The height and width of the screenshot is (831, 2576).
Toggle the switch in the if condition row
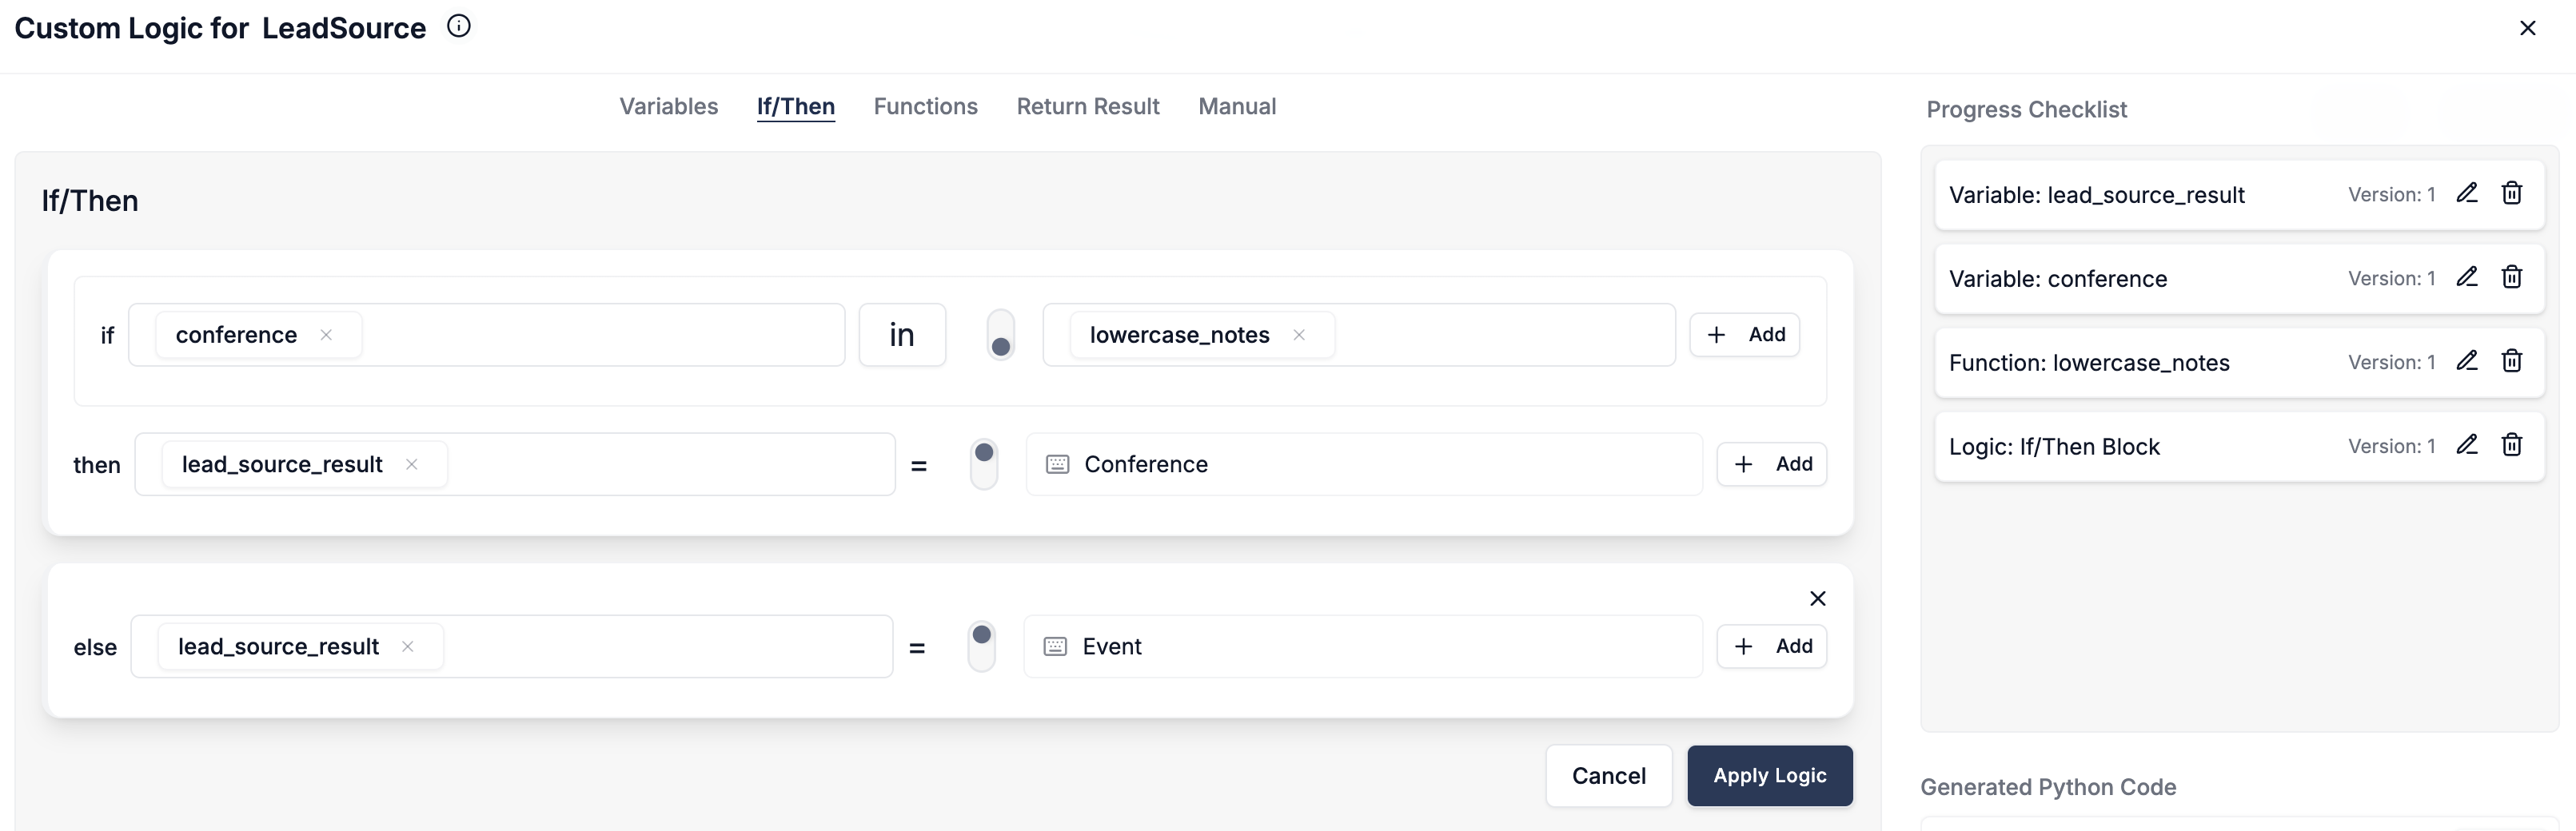1000,335
